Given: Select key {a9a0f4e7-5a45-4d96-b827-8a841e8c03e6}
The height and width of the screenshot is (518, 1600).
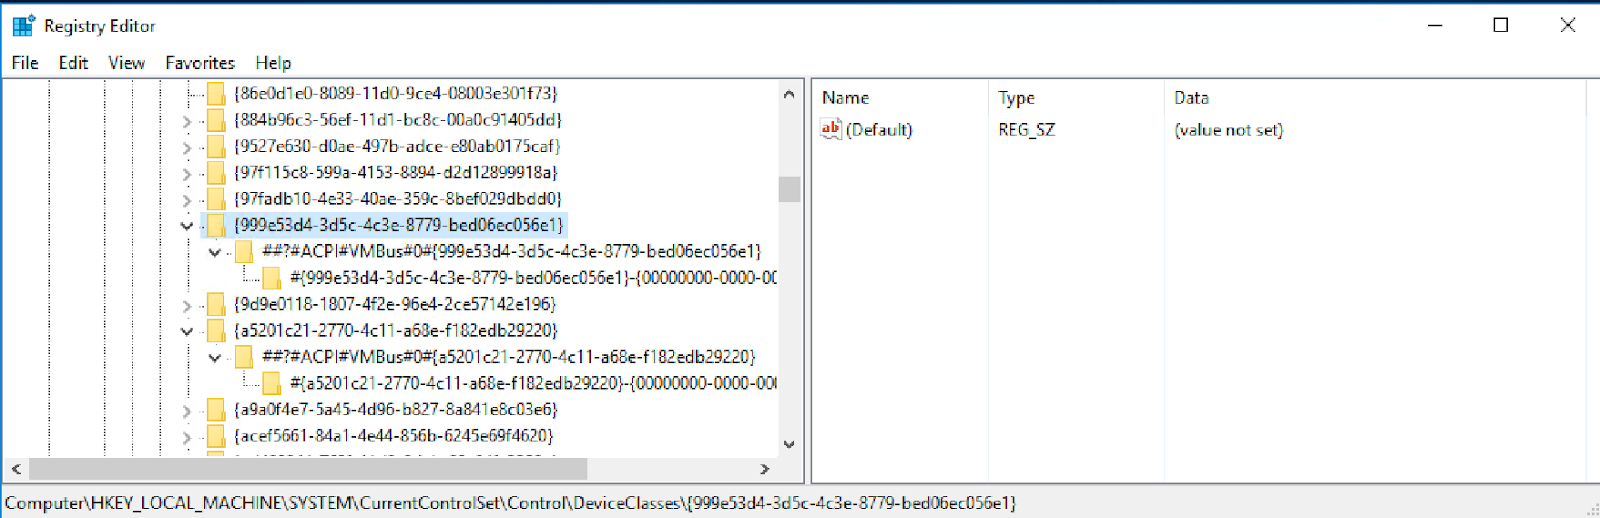Looking at the screenshot, I should 396,409.
